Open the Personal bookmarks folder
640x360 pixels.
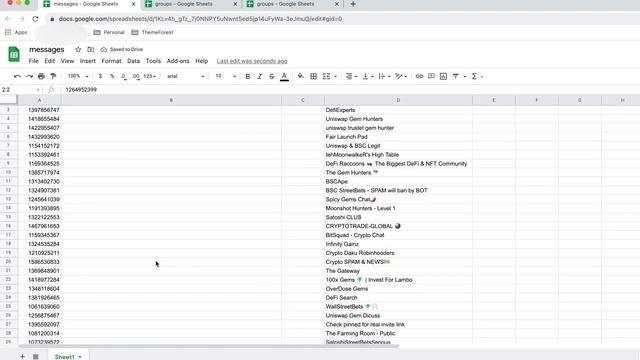pyautogui.click(x=109, y=32)
